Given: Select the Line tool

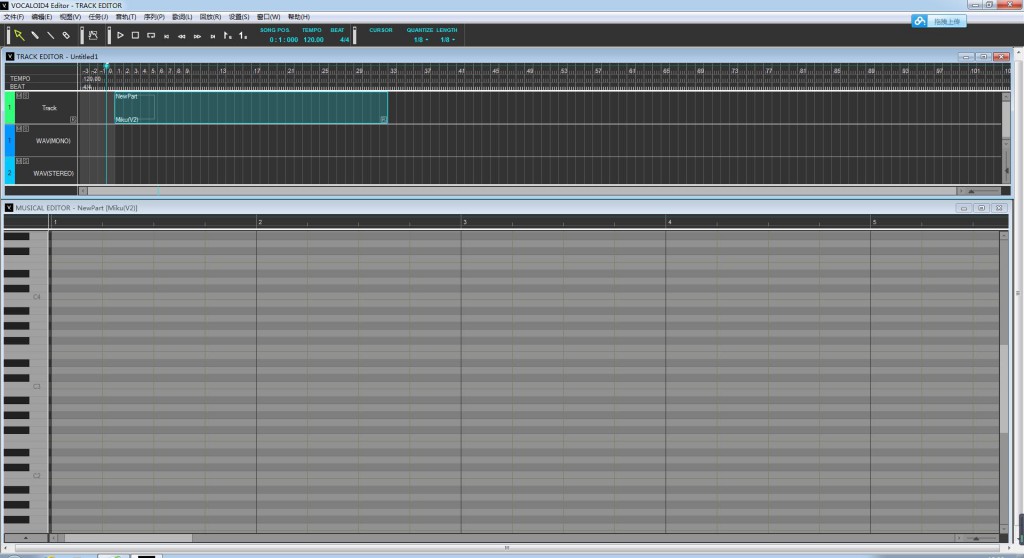Looking at the screenshot, I should tap(50, 35).
